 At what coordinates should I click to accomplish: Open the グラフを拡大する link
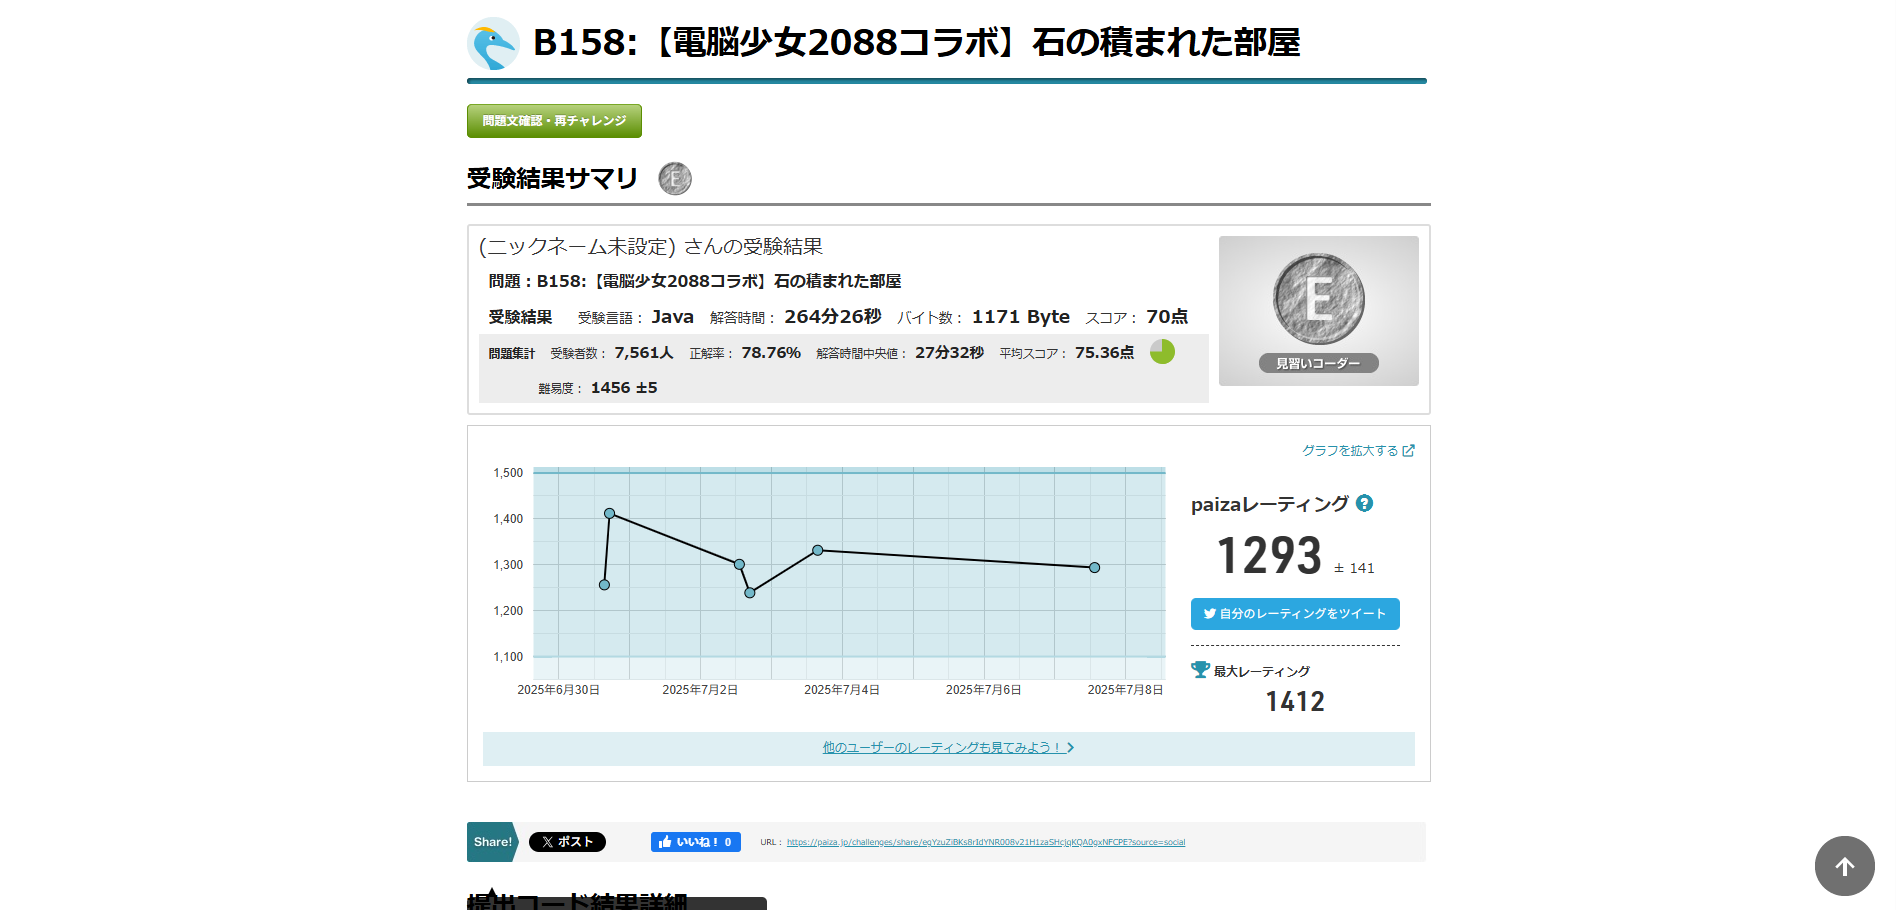[x=1357, y=451]
